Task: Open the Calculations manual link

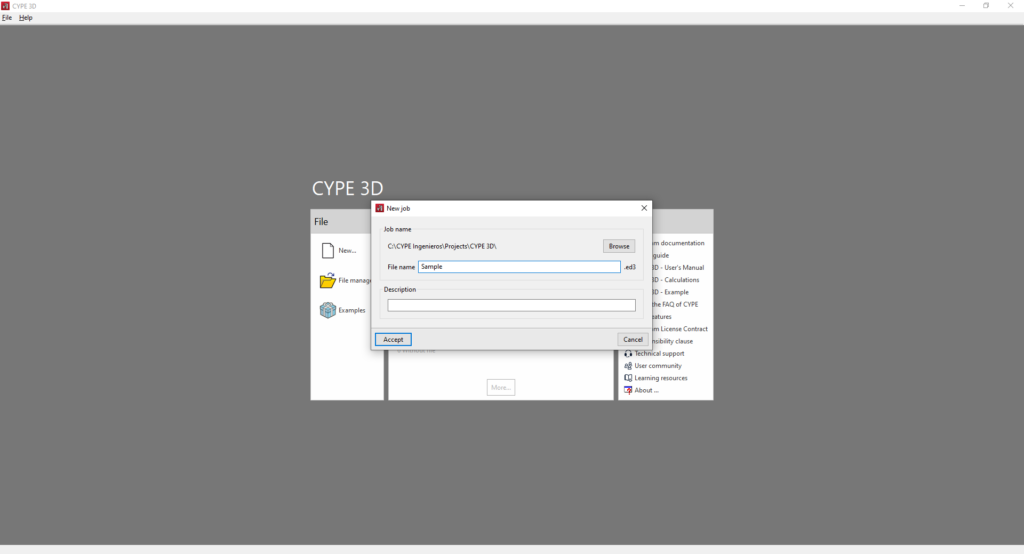Action: coord(675,280)
